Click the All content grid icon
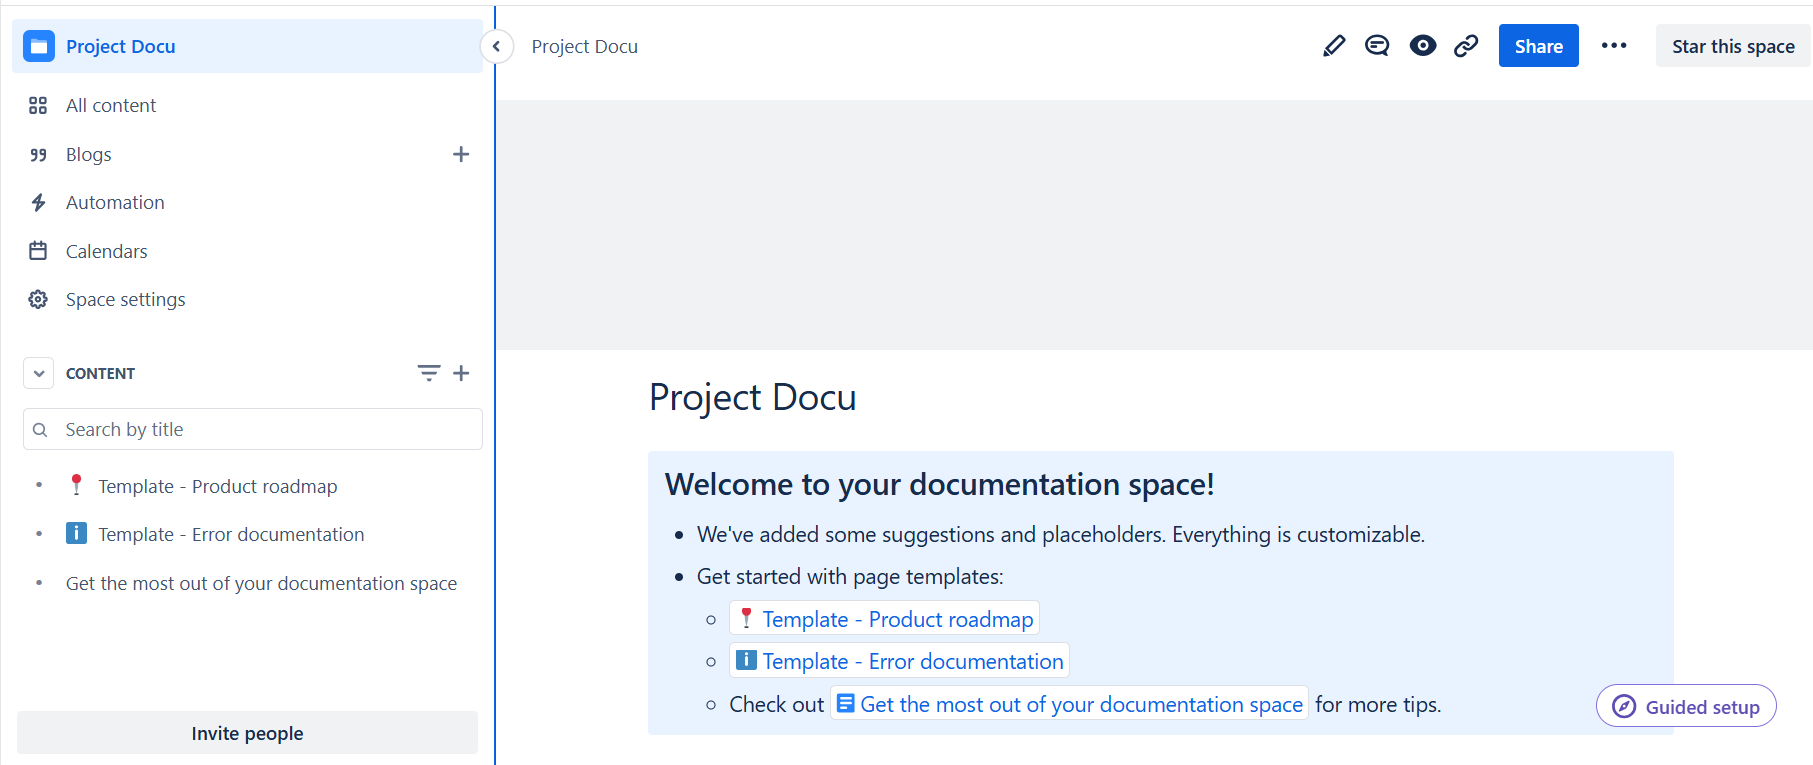Viewport: 1813px width, 765px height. click(38, 105)
